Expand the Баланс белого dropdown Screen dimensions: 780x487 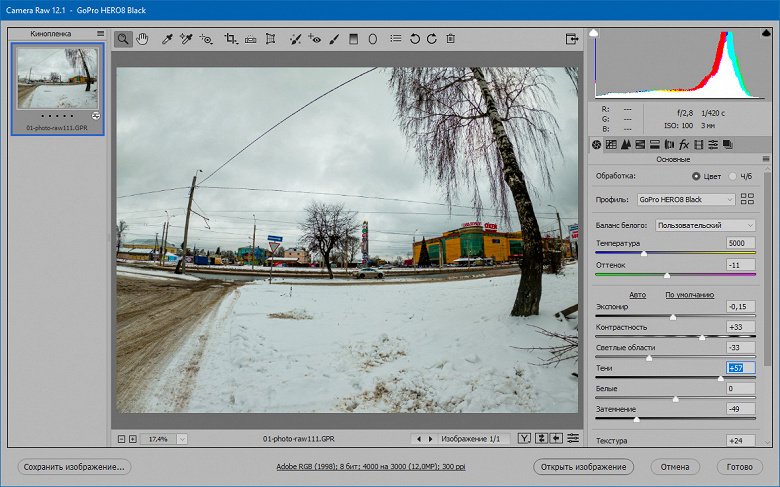(705, 226)
